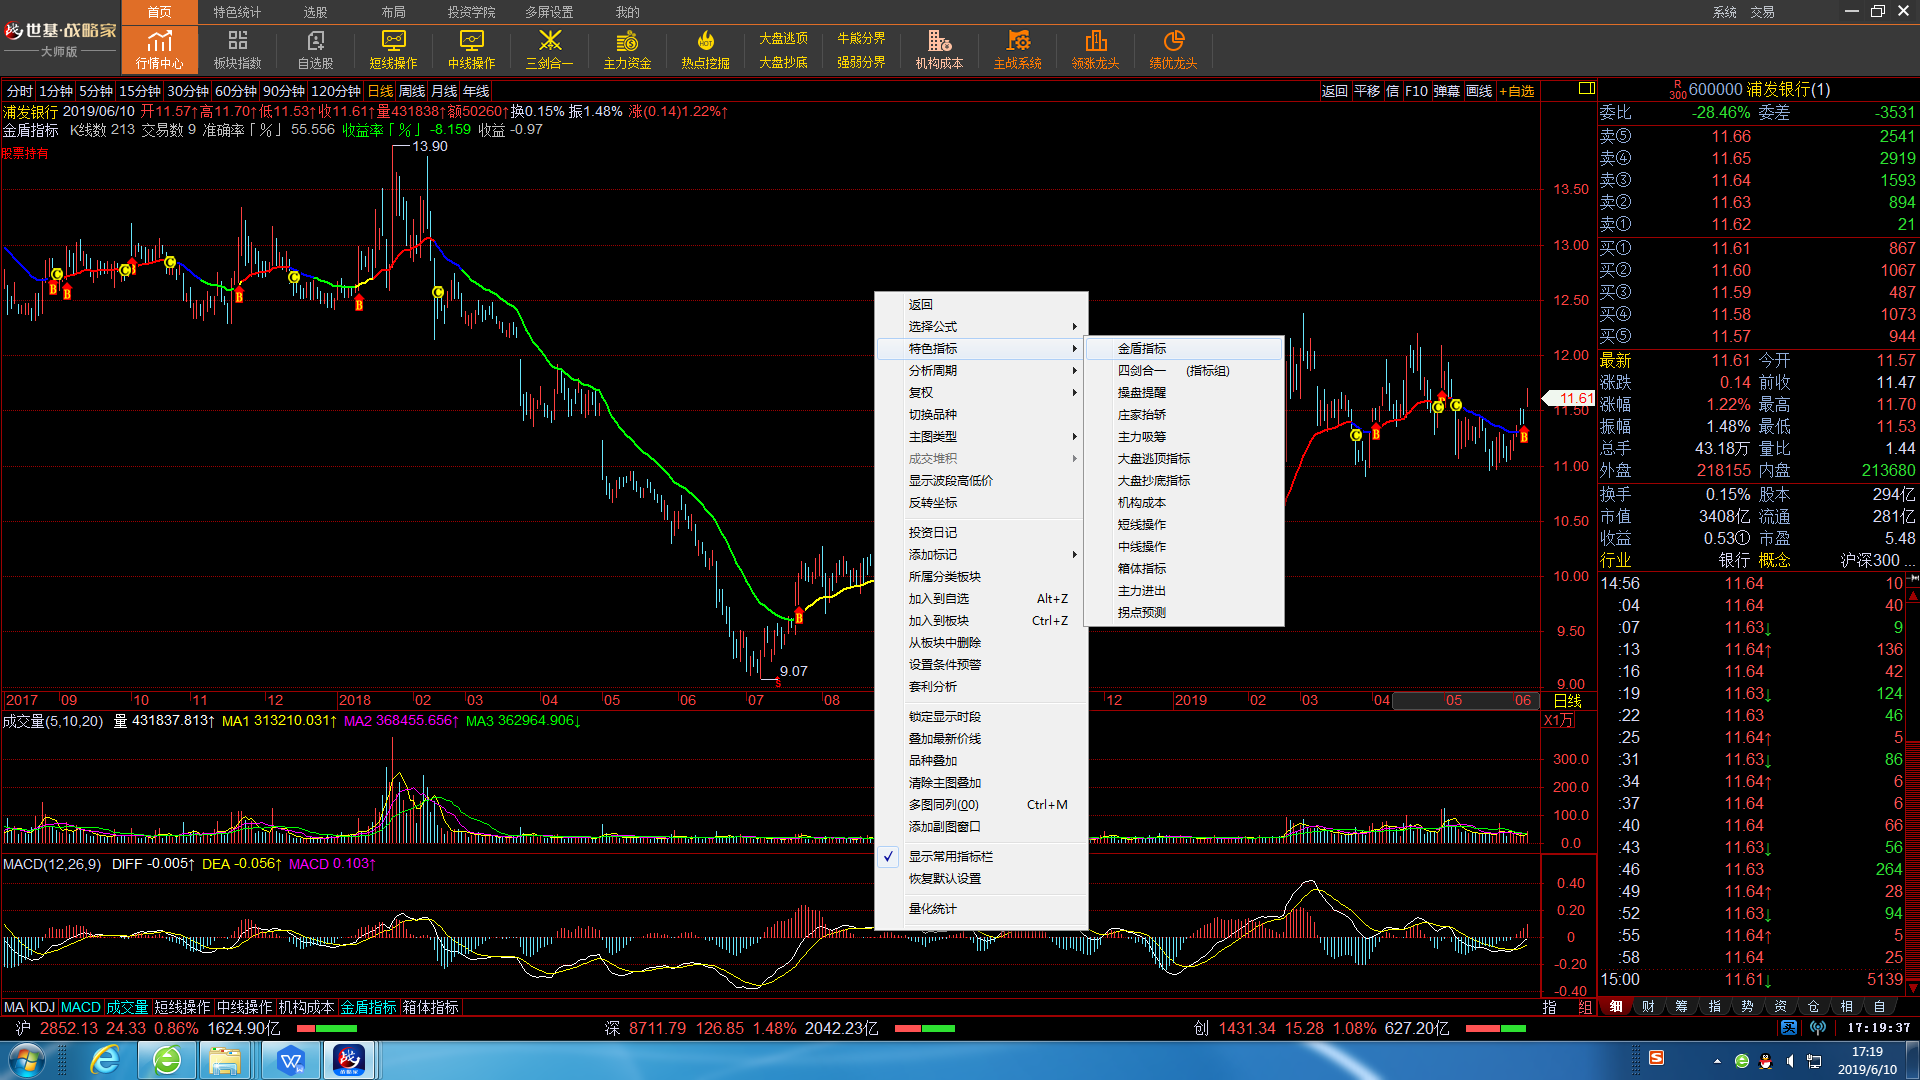Image resolution: width=1920 pixels, height=1080 pixels.
Task: Open the green 360 browser taskbar icon
Action: tap(167, 1060)
